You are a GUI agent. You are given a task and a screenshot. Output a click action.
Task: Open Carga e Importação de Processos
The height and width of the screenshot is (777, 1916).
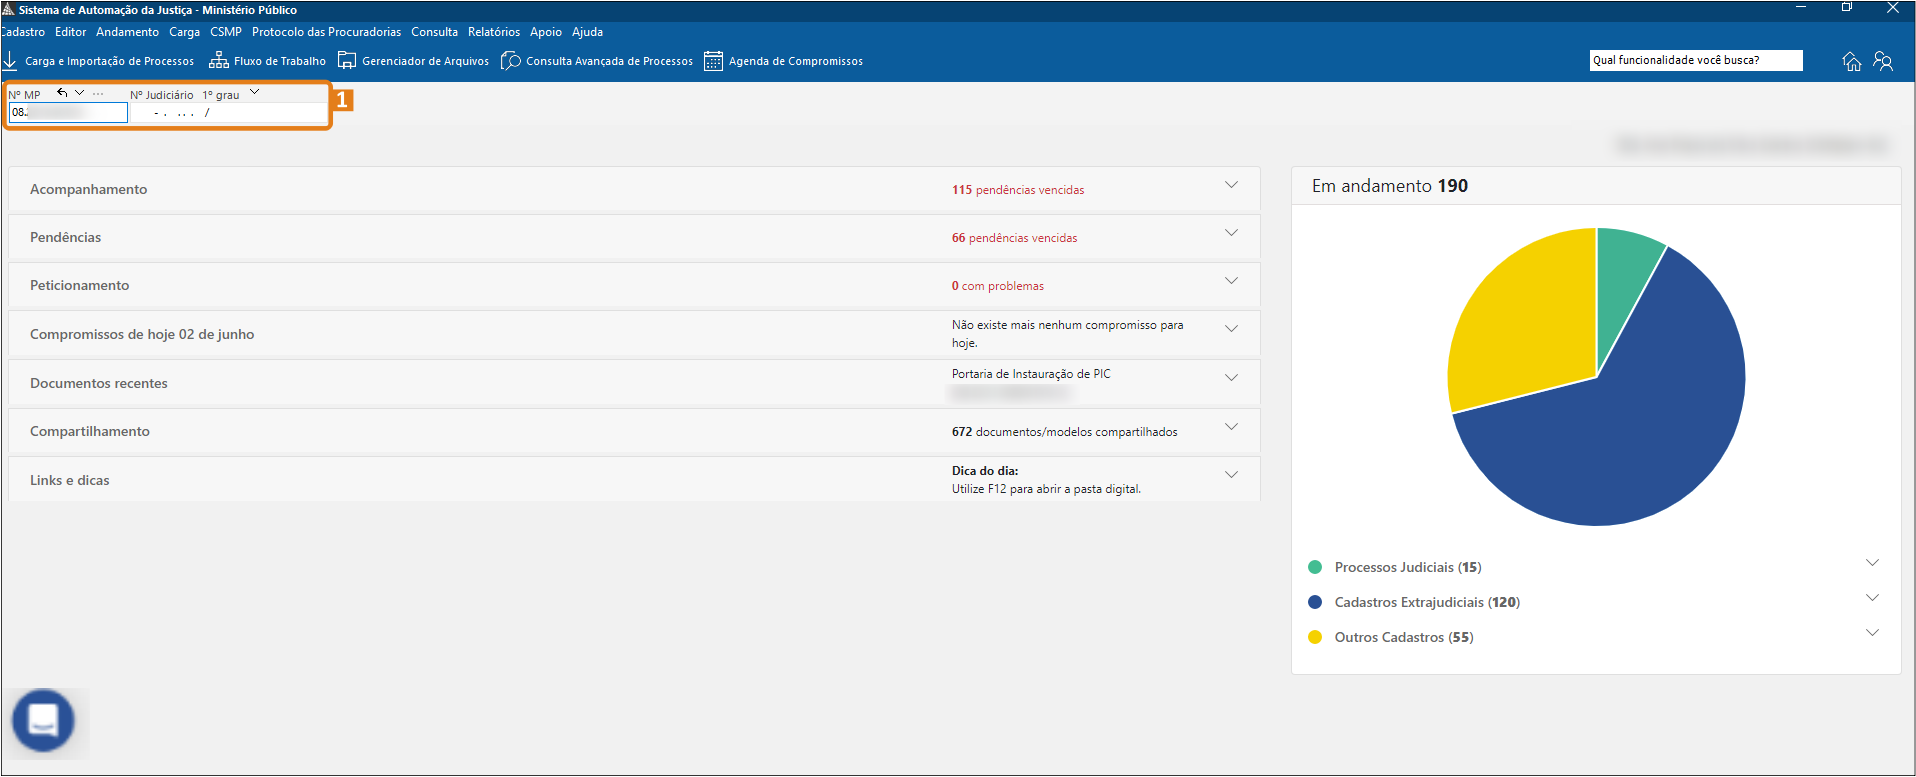pos(100,61)
